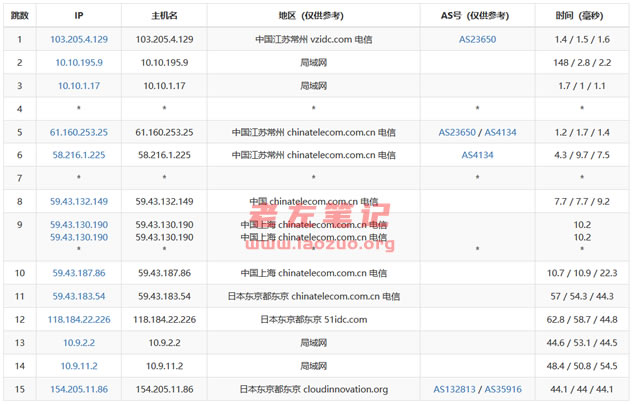Select hop 10 region 中国上海 chinatelecom.com.cn
Image resolution: width=632 pixels, height=404 pixels.
314,273
